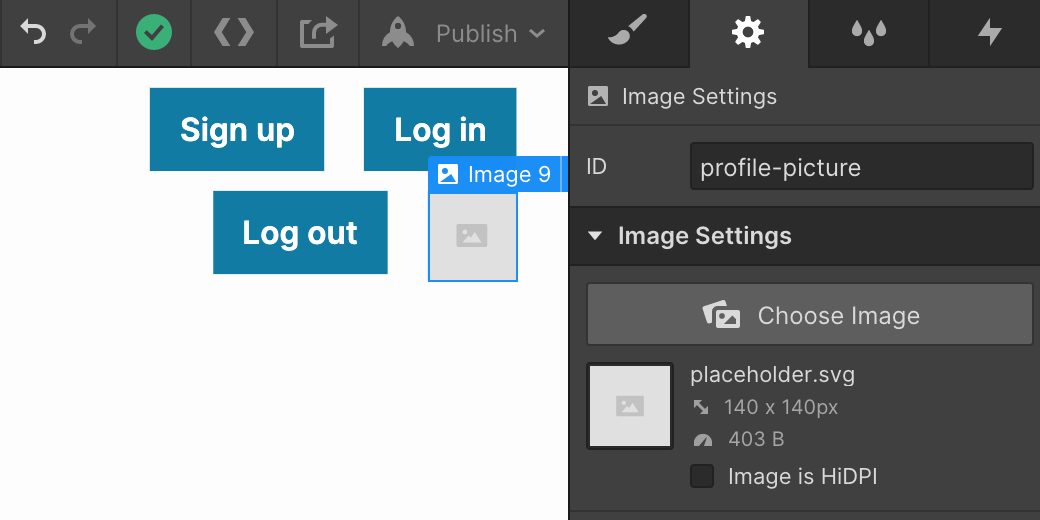Check the green status checkmark icon
Viewport: 1040px width, 520px height.
(154, 32)
